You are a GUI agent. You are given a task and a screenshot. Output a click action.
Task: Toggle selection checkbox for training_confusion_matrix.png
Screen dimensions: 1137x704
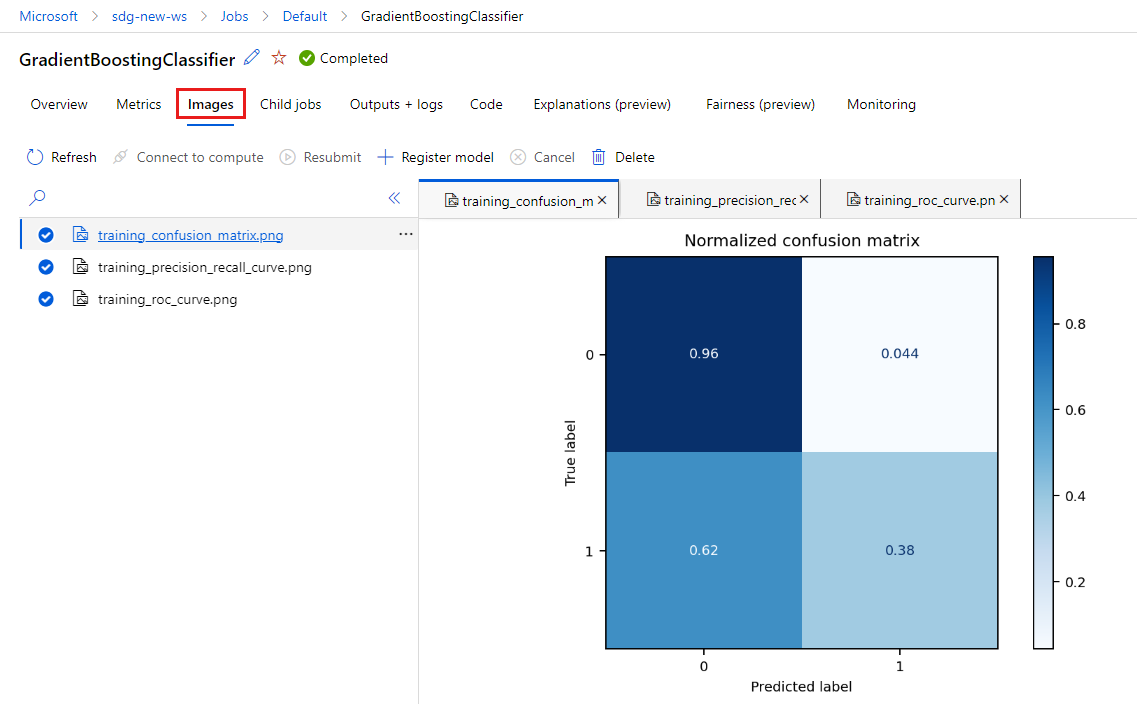pyautogui.click(x=45, y=234)
